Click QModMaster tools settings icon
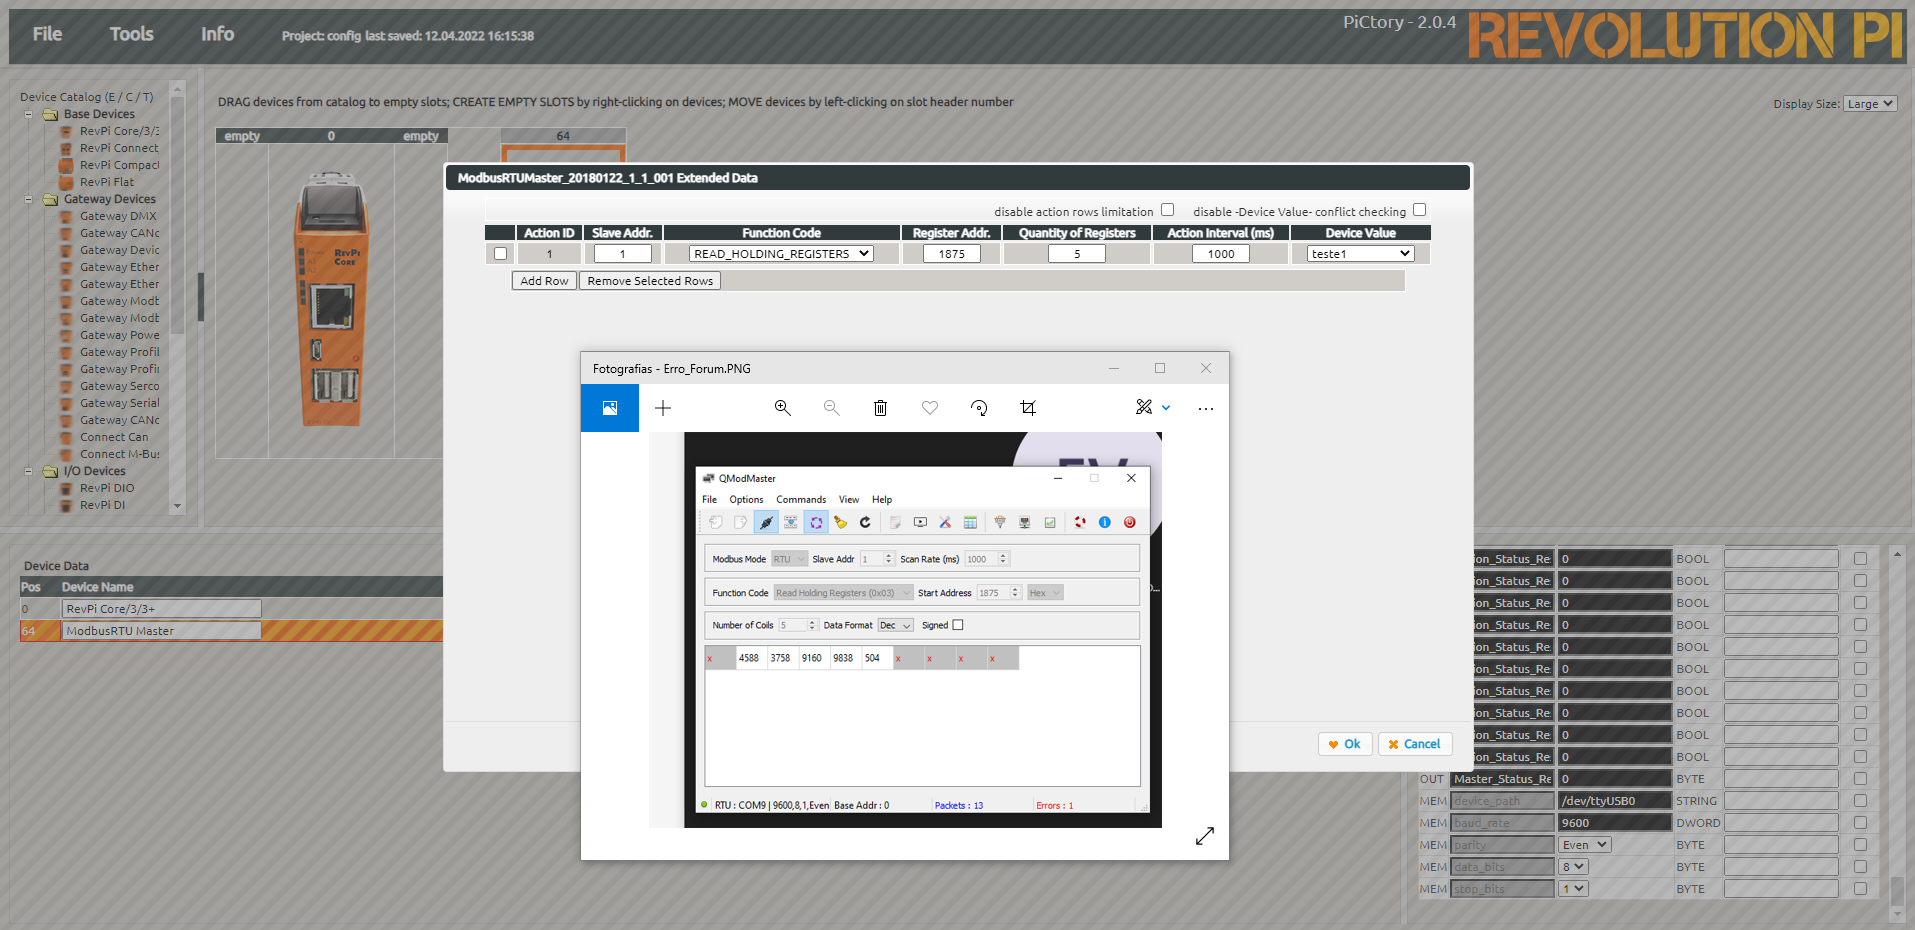Screen dimensions: 1915x930 coord(945,522)
